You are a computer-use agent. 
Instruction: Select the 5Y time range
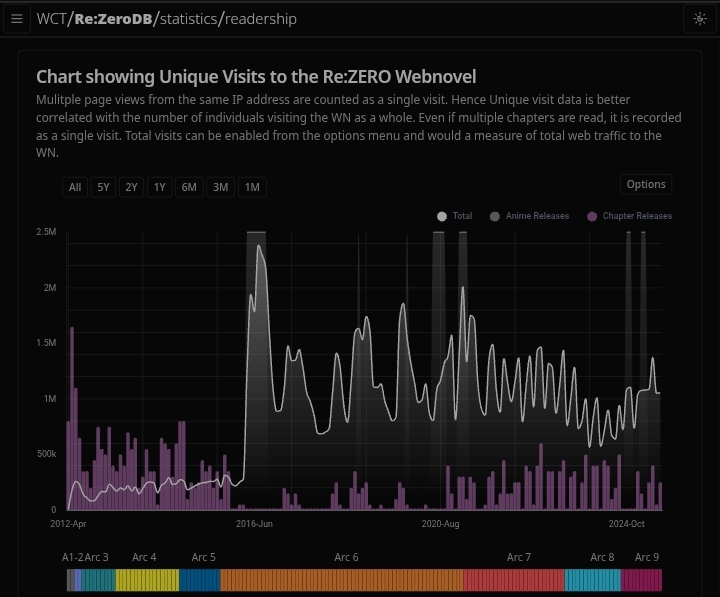click(103, 187)
